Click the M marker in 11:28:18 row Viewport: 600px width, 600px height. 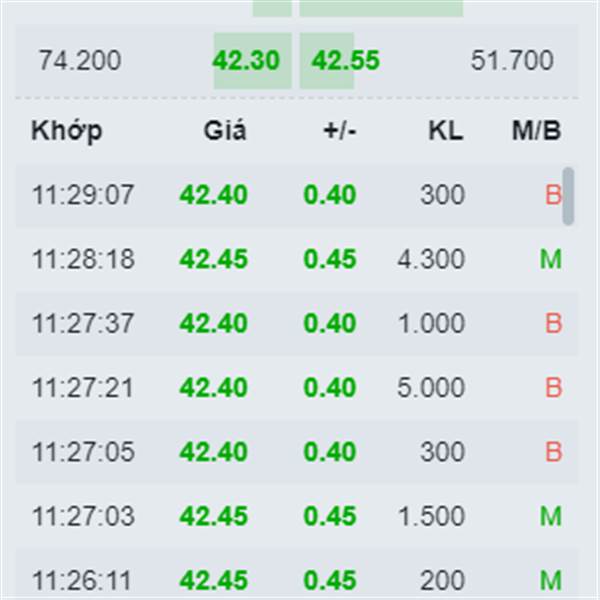coord(551,259)
